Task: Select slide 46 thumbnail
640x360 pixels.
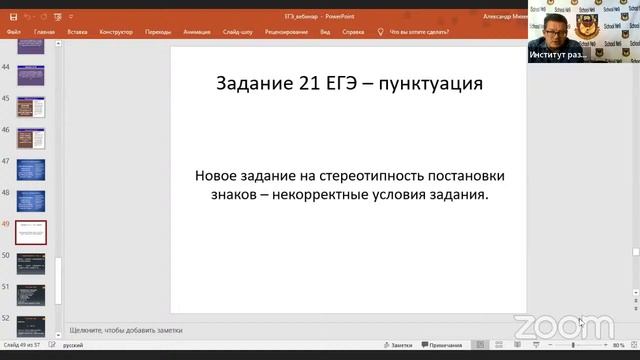Action: coord(31,138)
